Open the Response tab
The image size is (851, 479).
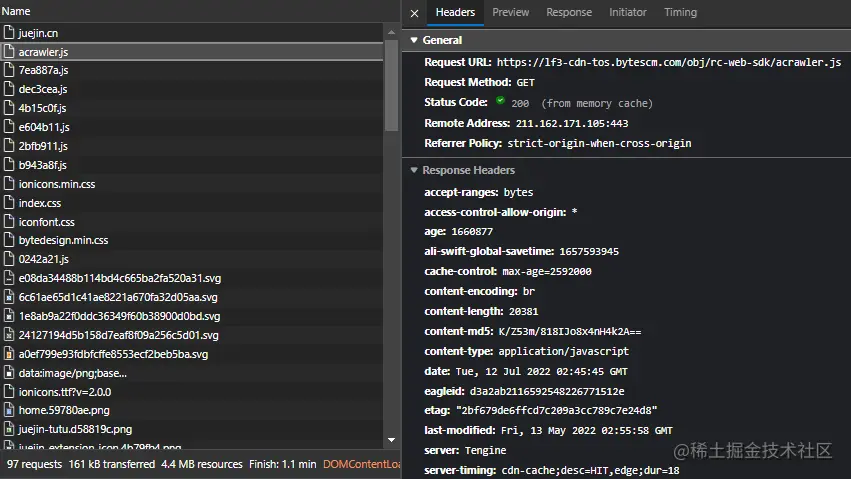click(569, 12)
